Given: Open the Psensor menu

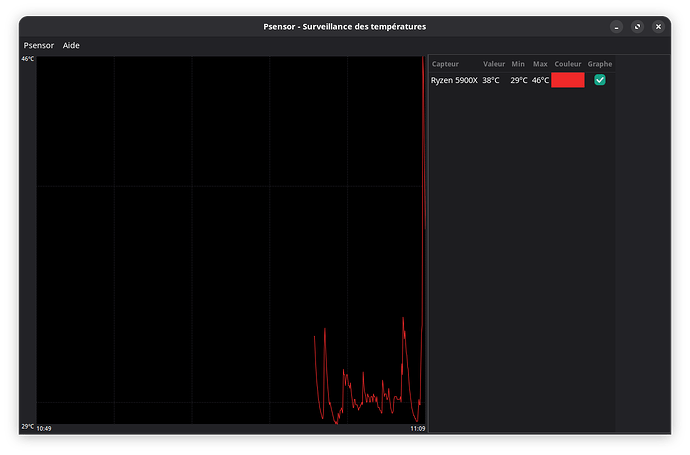Looking at the screenshot, I should [39, 45].
